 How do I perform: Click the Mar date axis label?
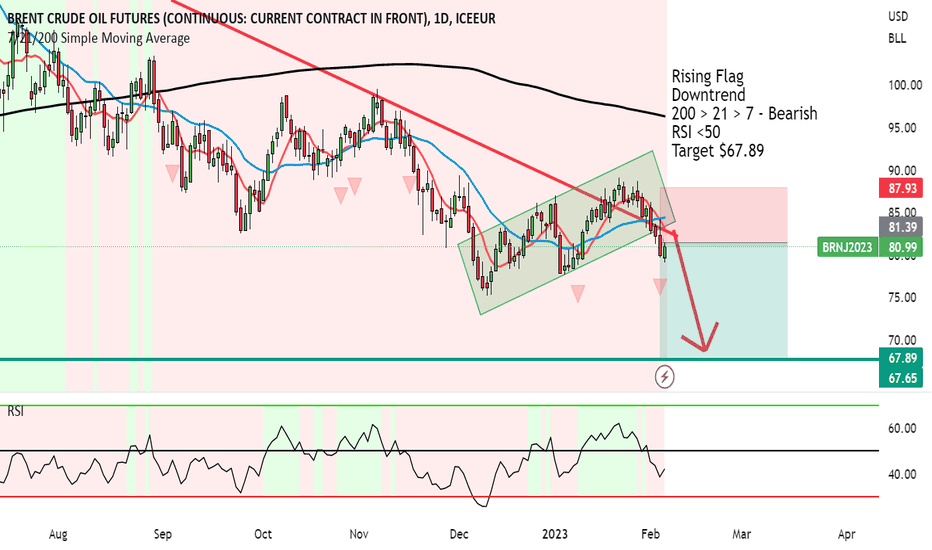[741, 534]
